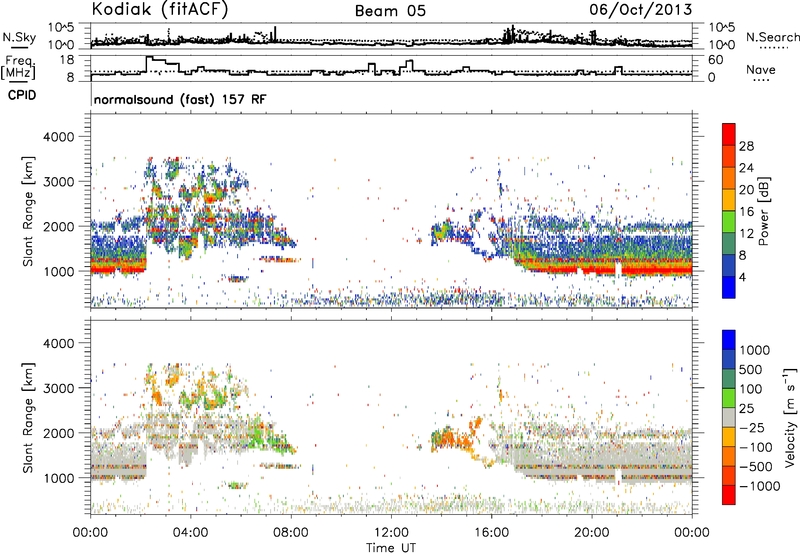Click velocity colorbar value '1000'
Image resolution: width=800 pixels, height=554 pixels.
754,350
